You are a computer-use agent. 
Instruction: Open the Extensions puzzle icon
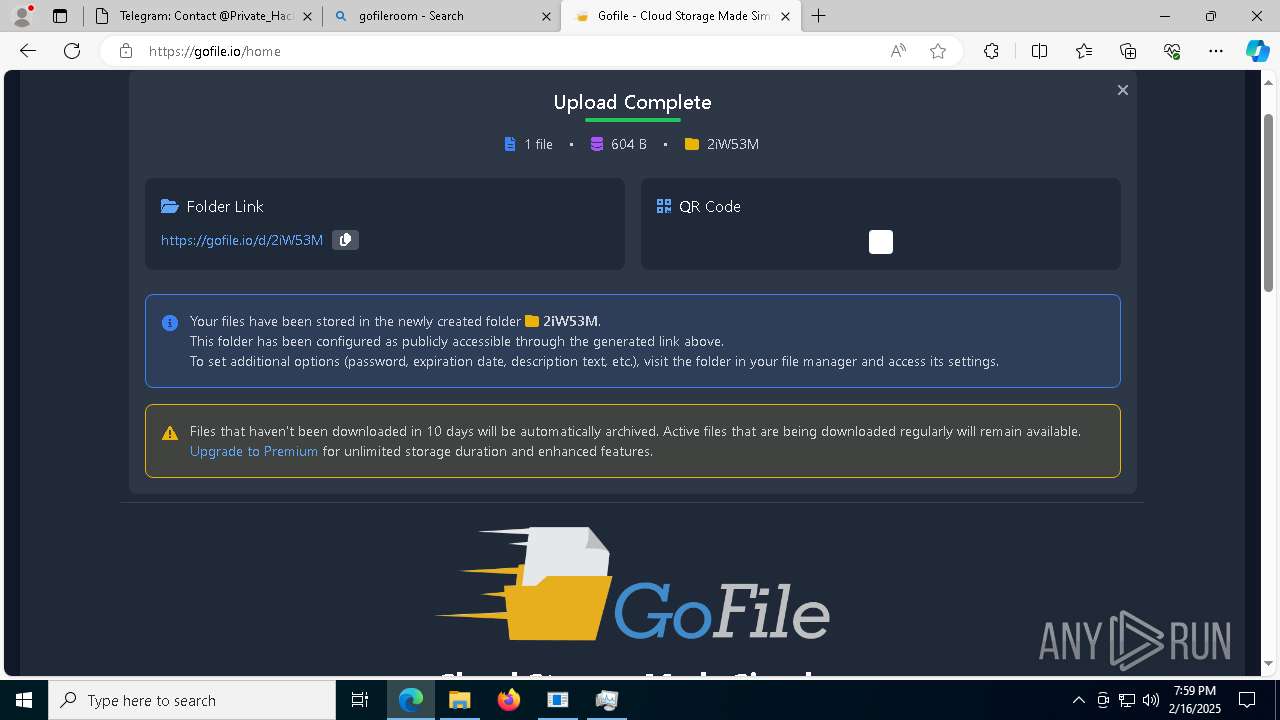click(991, 51)
